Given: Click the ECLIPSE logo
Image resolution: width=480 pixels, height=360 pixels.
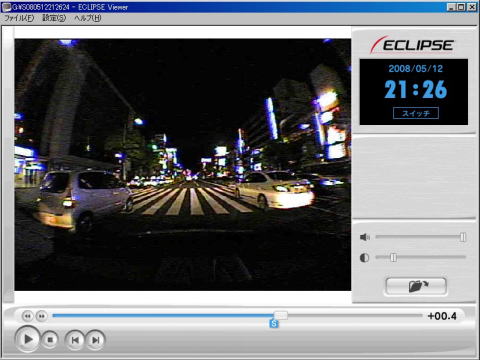Looking at the screenshot, I should tap(412, 45).
